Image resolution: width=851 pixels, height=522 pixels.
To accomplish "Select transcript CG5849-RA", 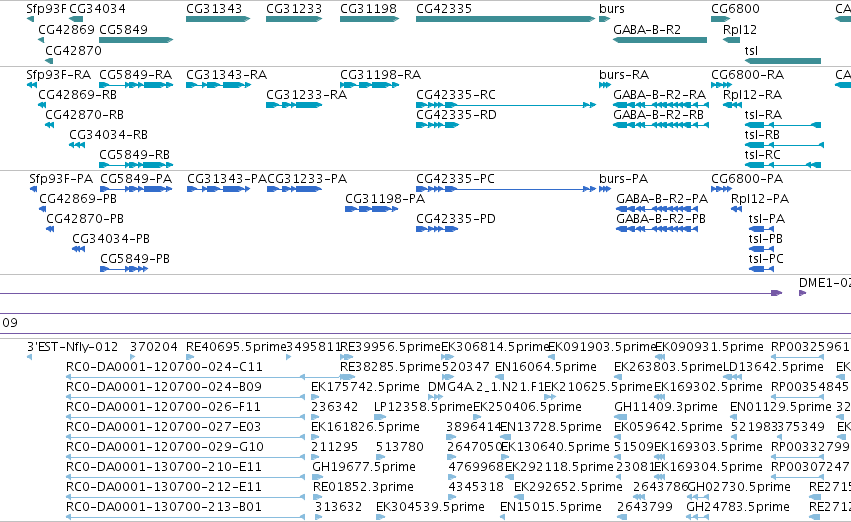I will (136, 85).
